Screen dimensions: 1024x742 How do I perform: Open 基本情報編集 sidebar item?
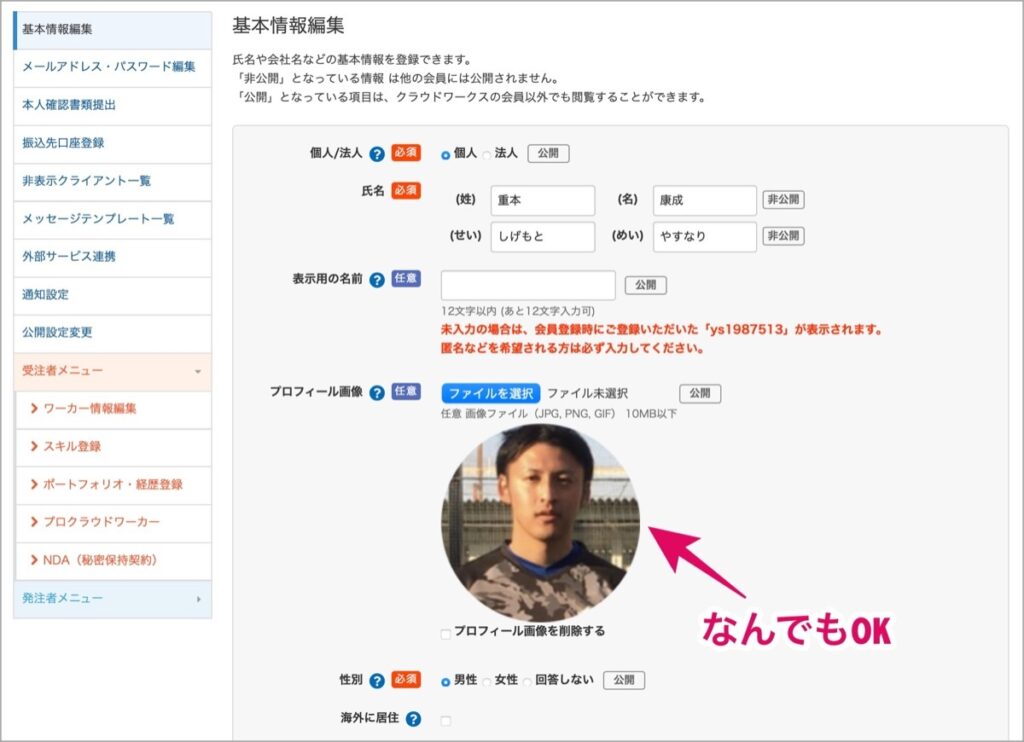click(112, 30)
